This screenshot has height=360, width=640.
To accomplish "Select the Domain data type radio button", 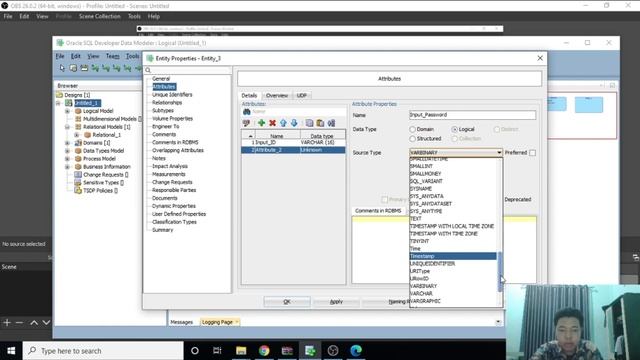I will [x=412, y=129].
